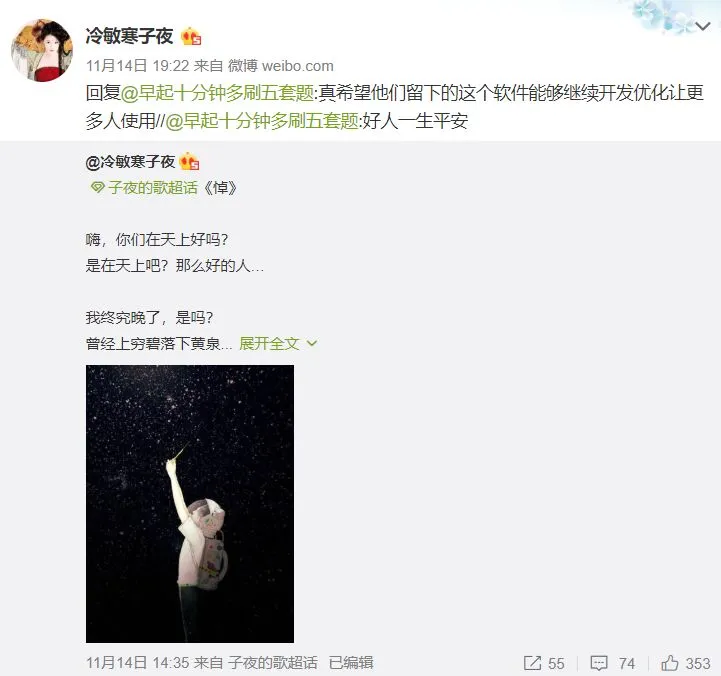This screenshot has width=721, height=676.
Task: Click the membership crown badge beside the top username
Action: (x=191, y=36)
